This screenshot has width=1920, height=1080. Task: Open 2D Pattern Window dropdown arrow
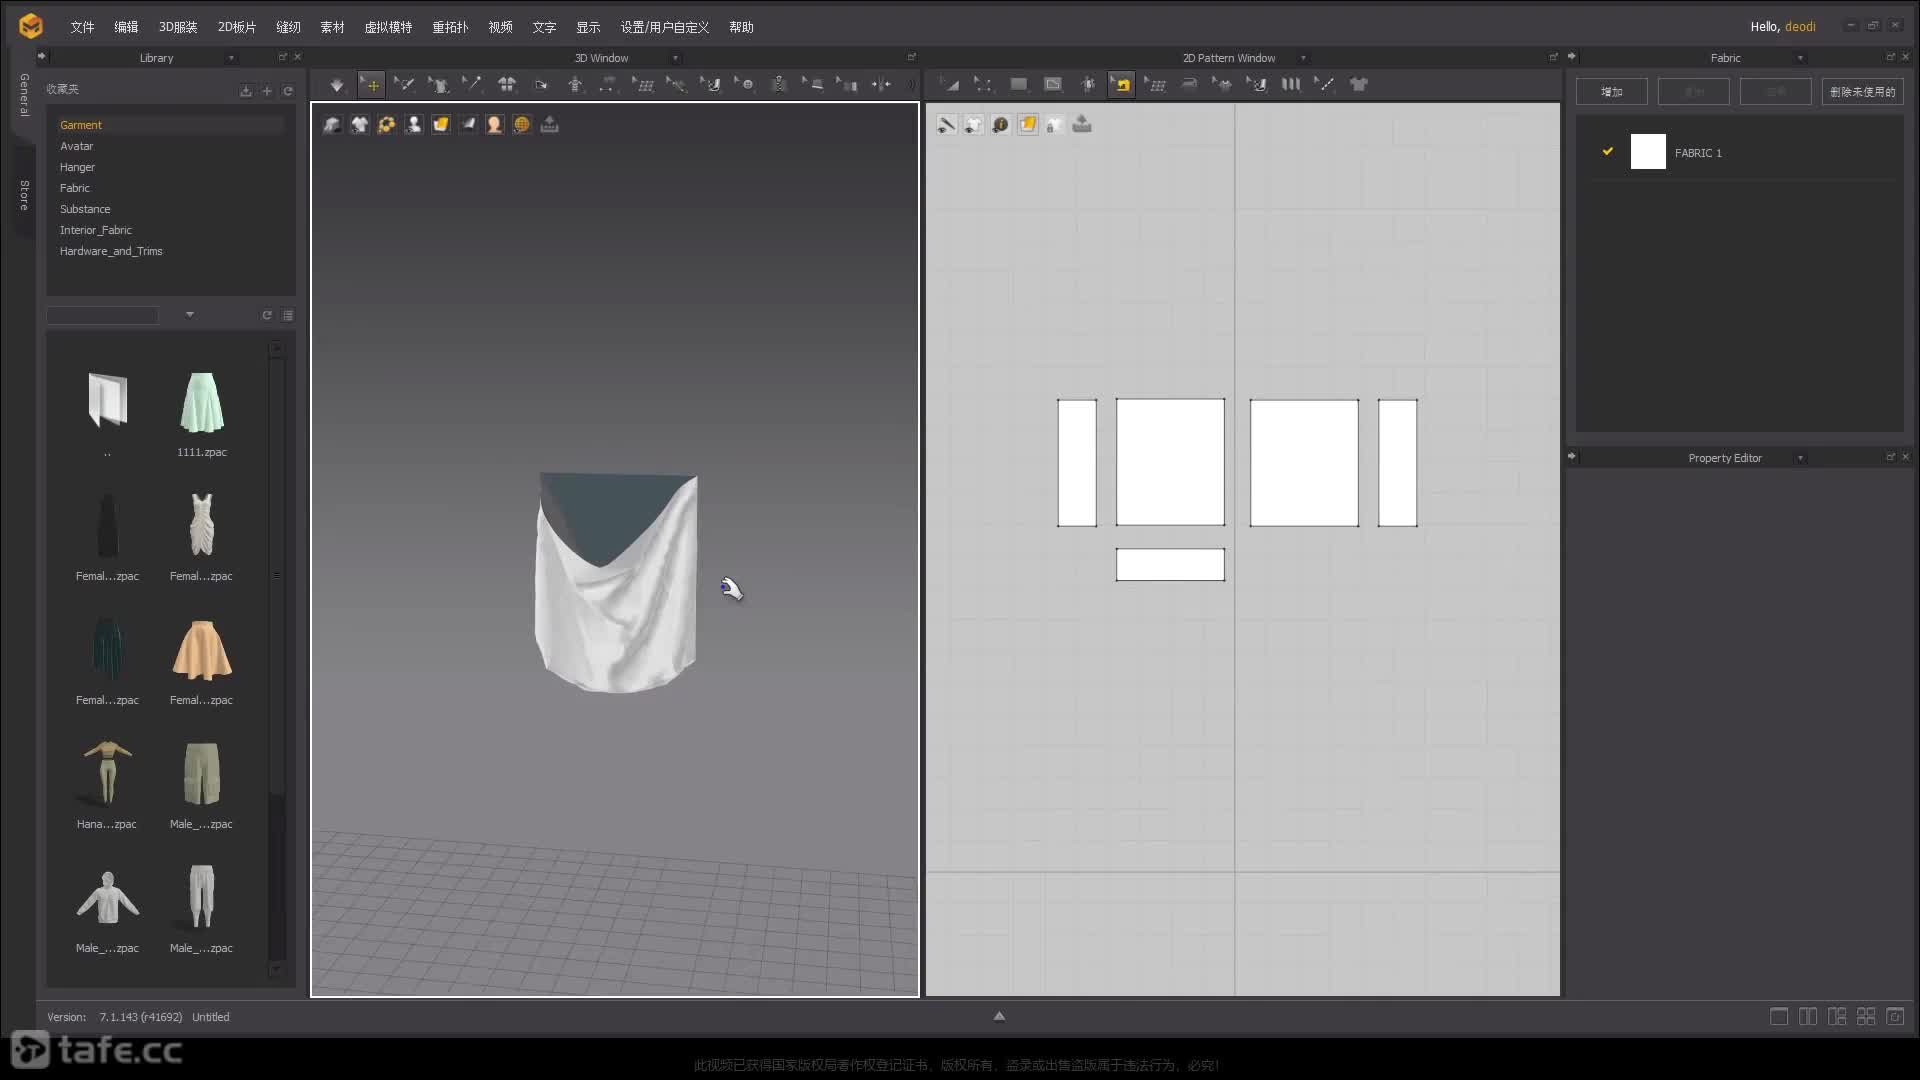click(x=1303, y=58)
